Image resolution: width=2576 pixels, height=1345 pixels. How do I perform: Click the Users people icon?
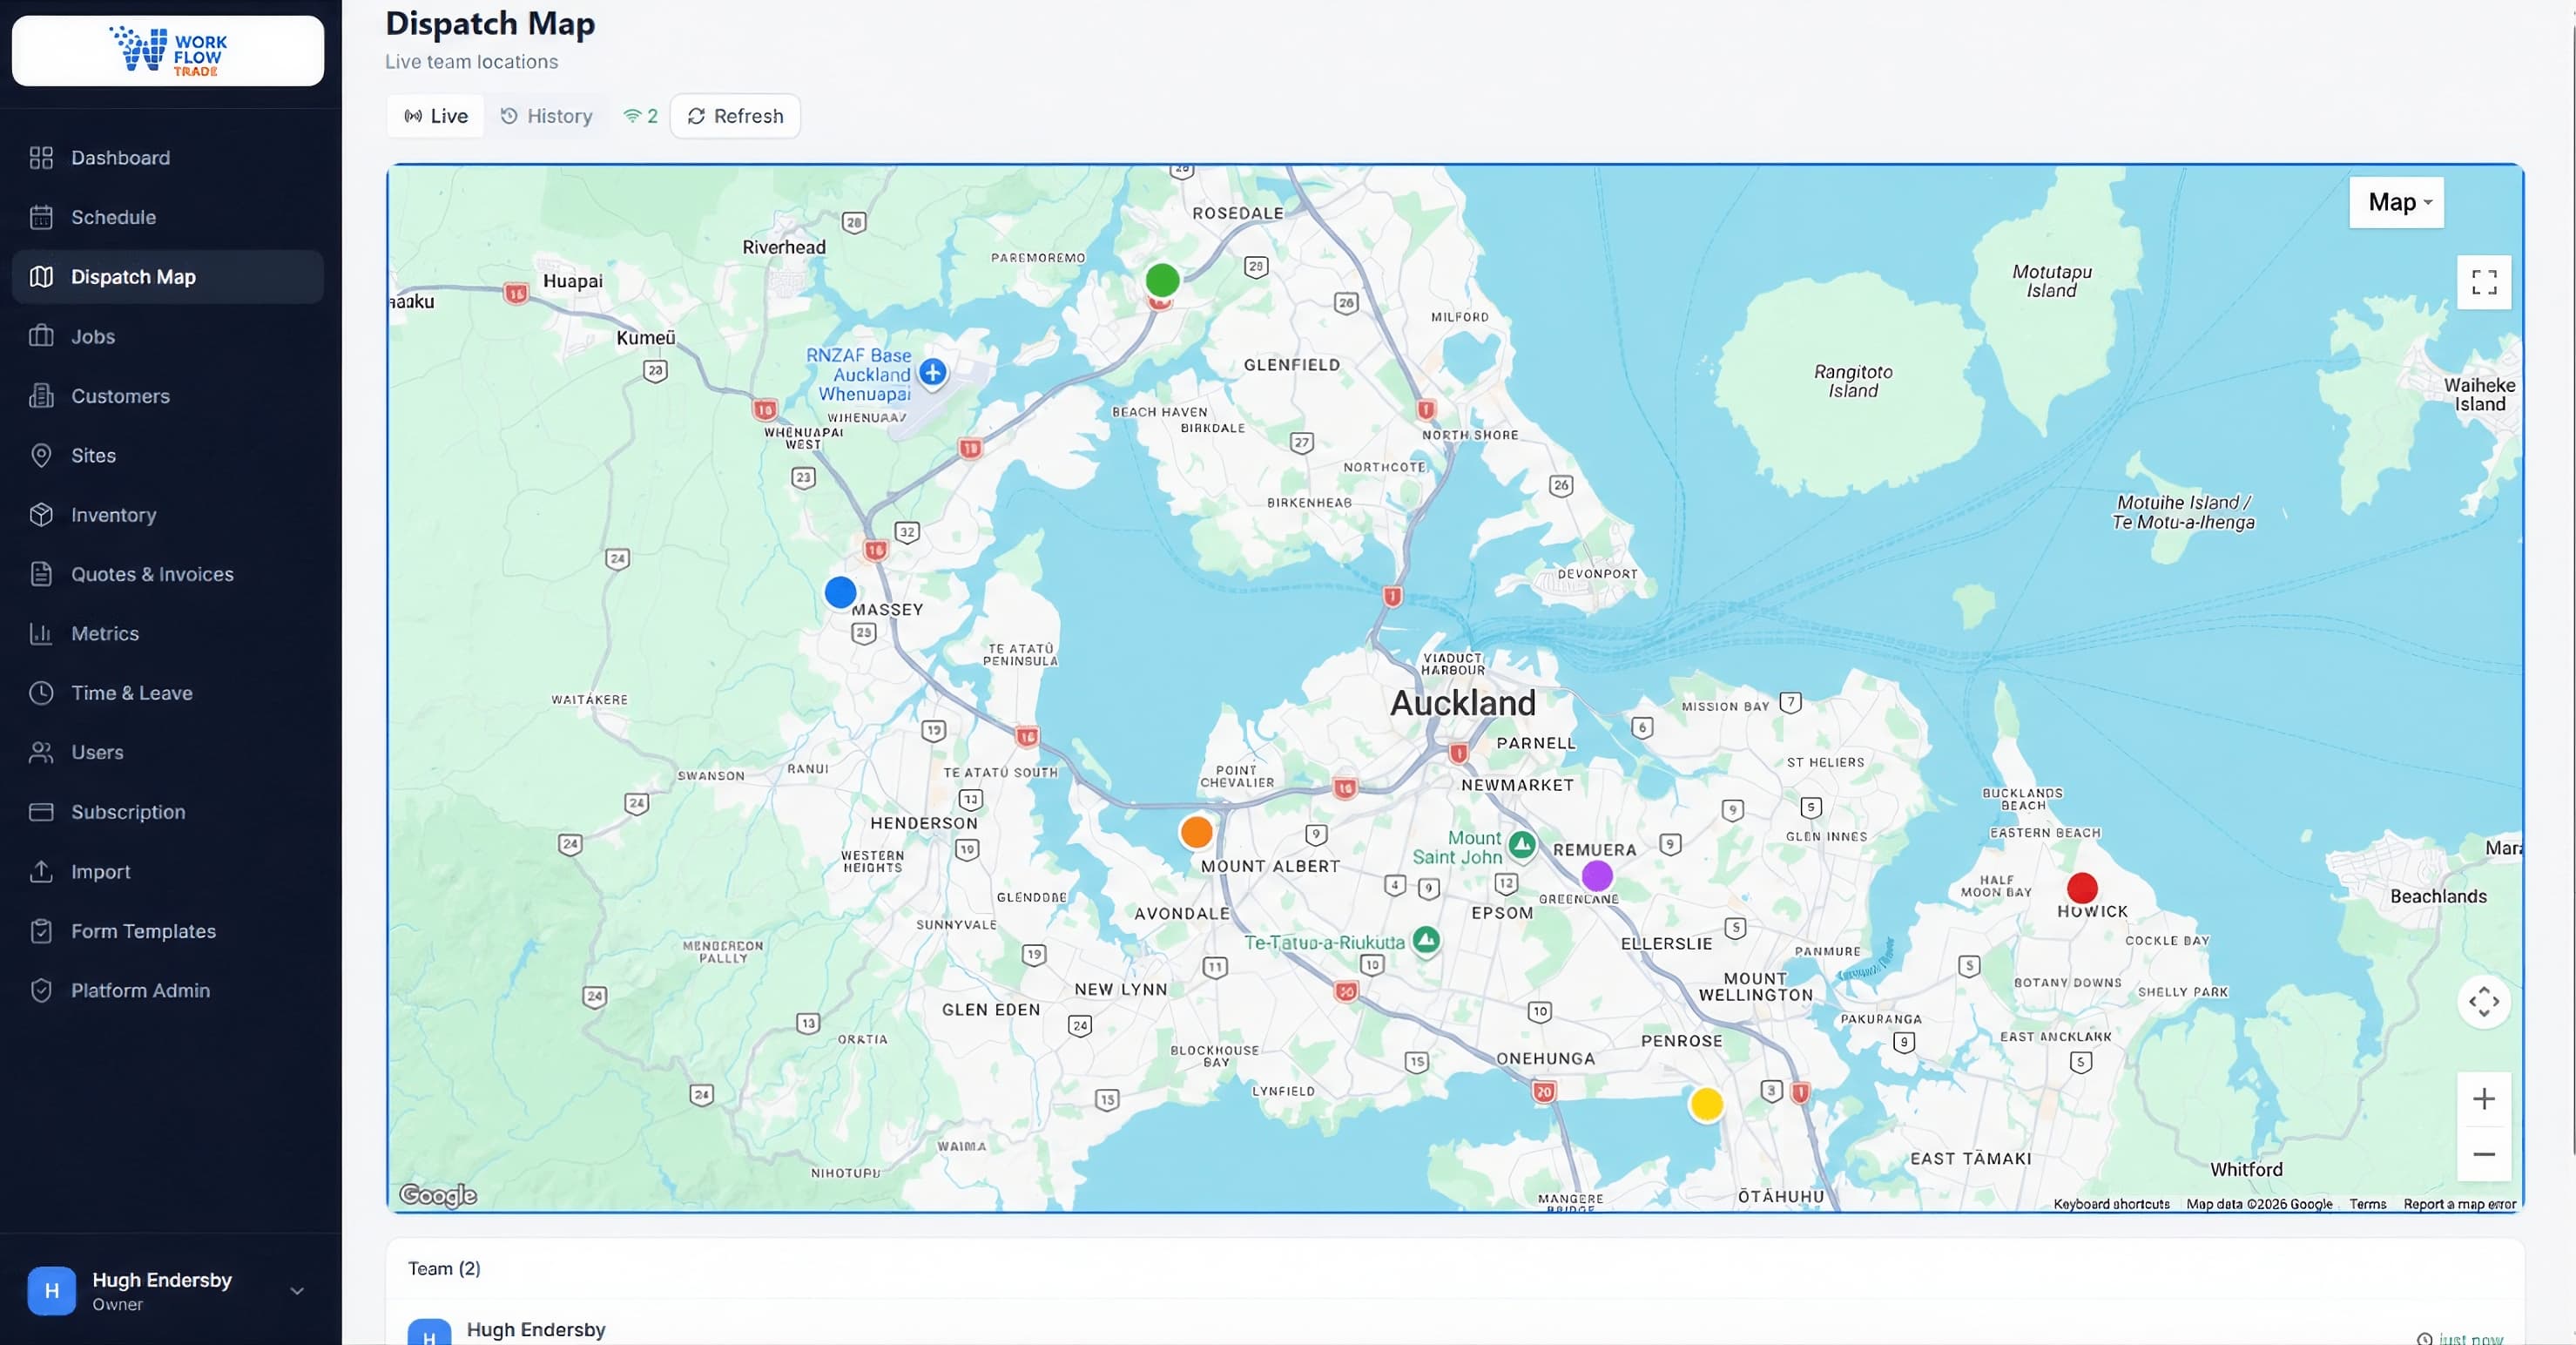pos(41,752)
